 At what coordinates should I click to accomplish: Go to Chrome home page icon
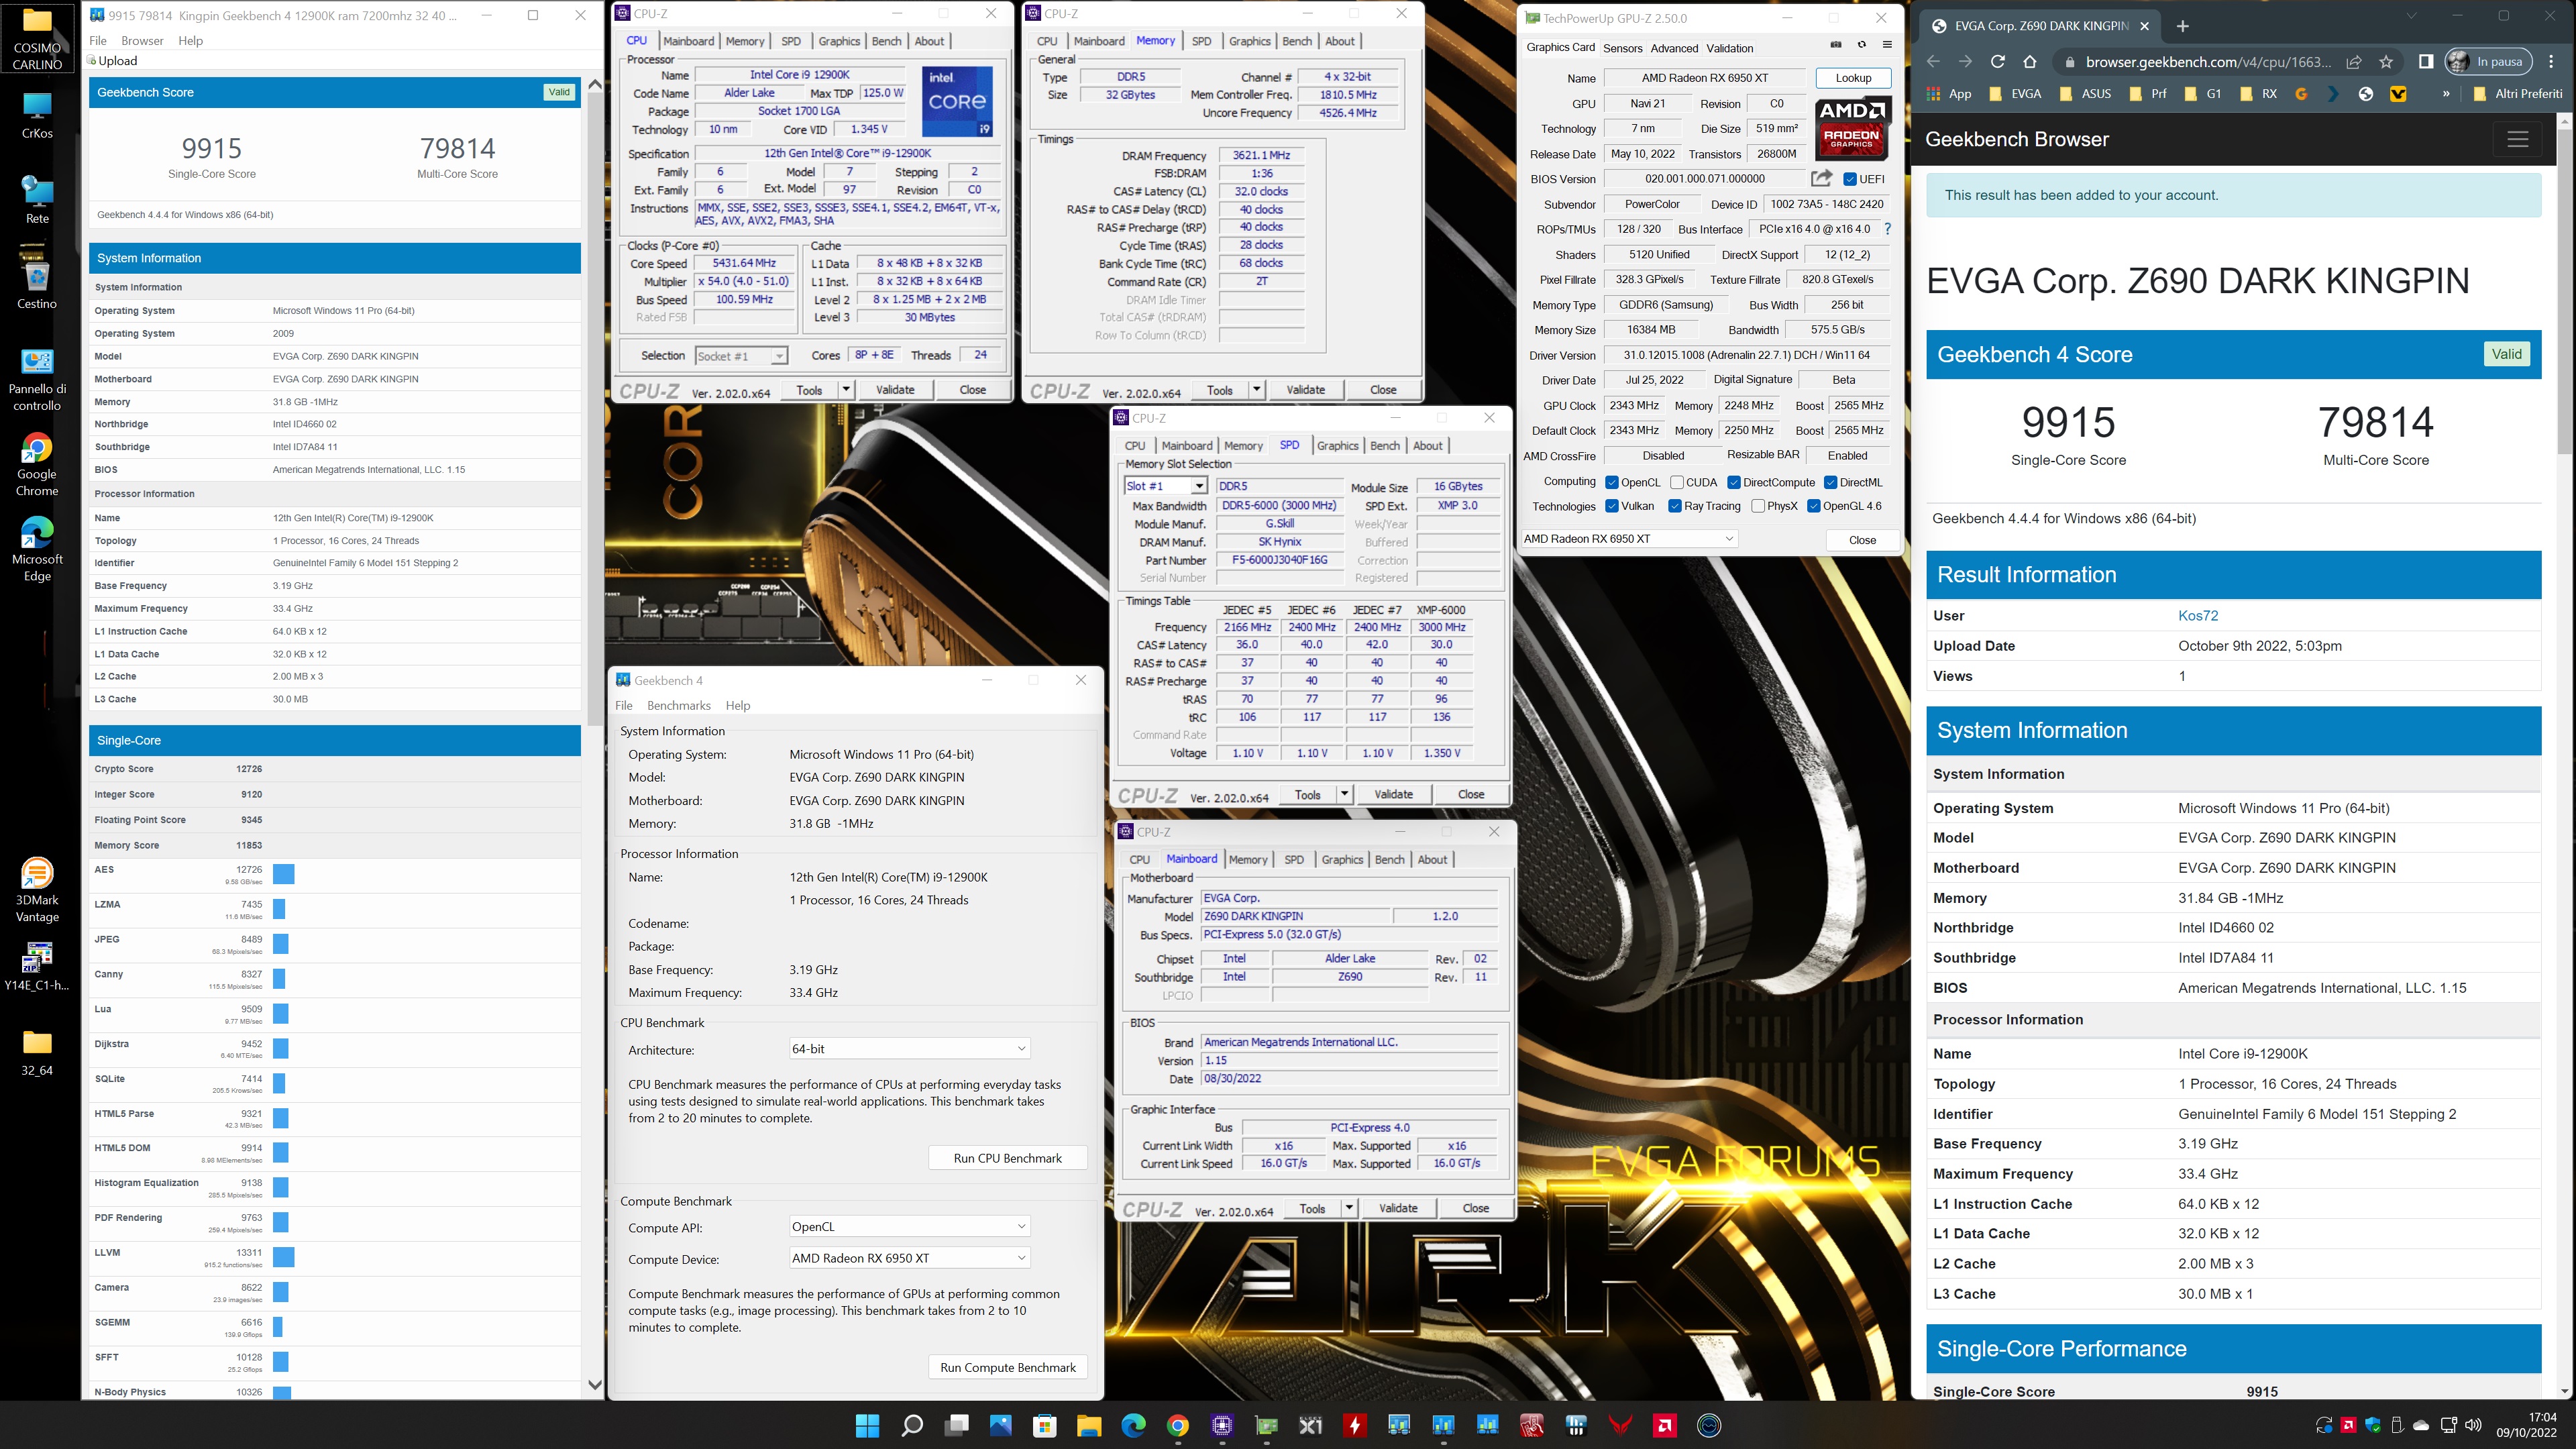pyautogui.click(x=2029, y=62)
